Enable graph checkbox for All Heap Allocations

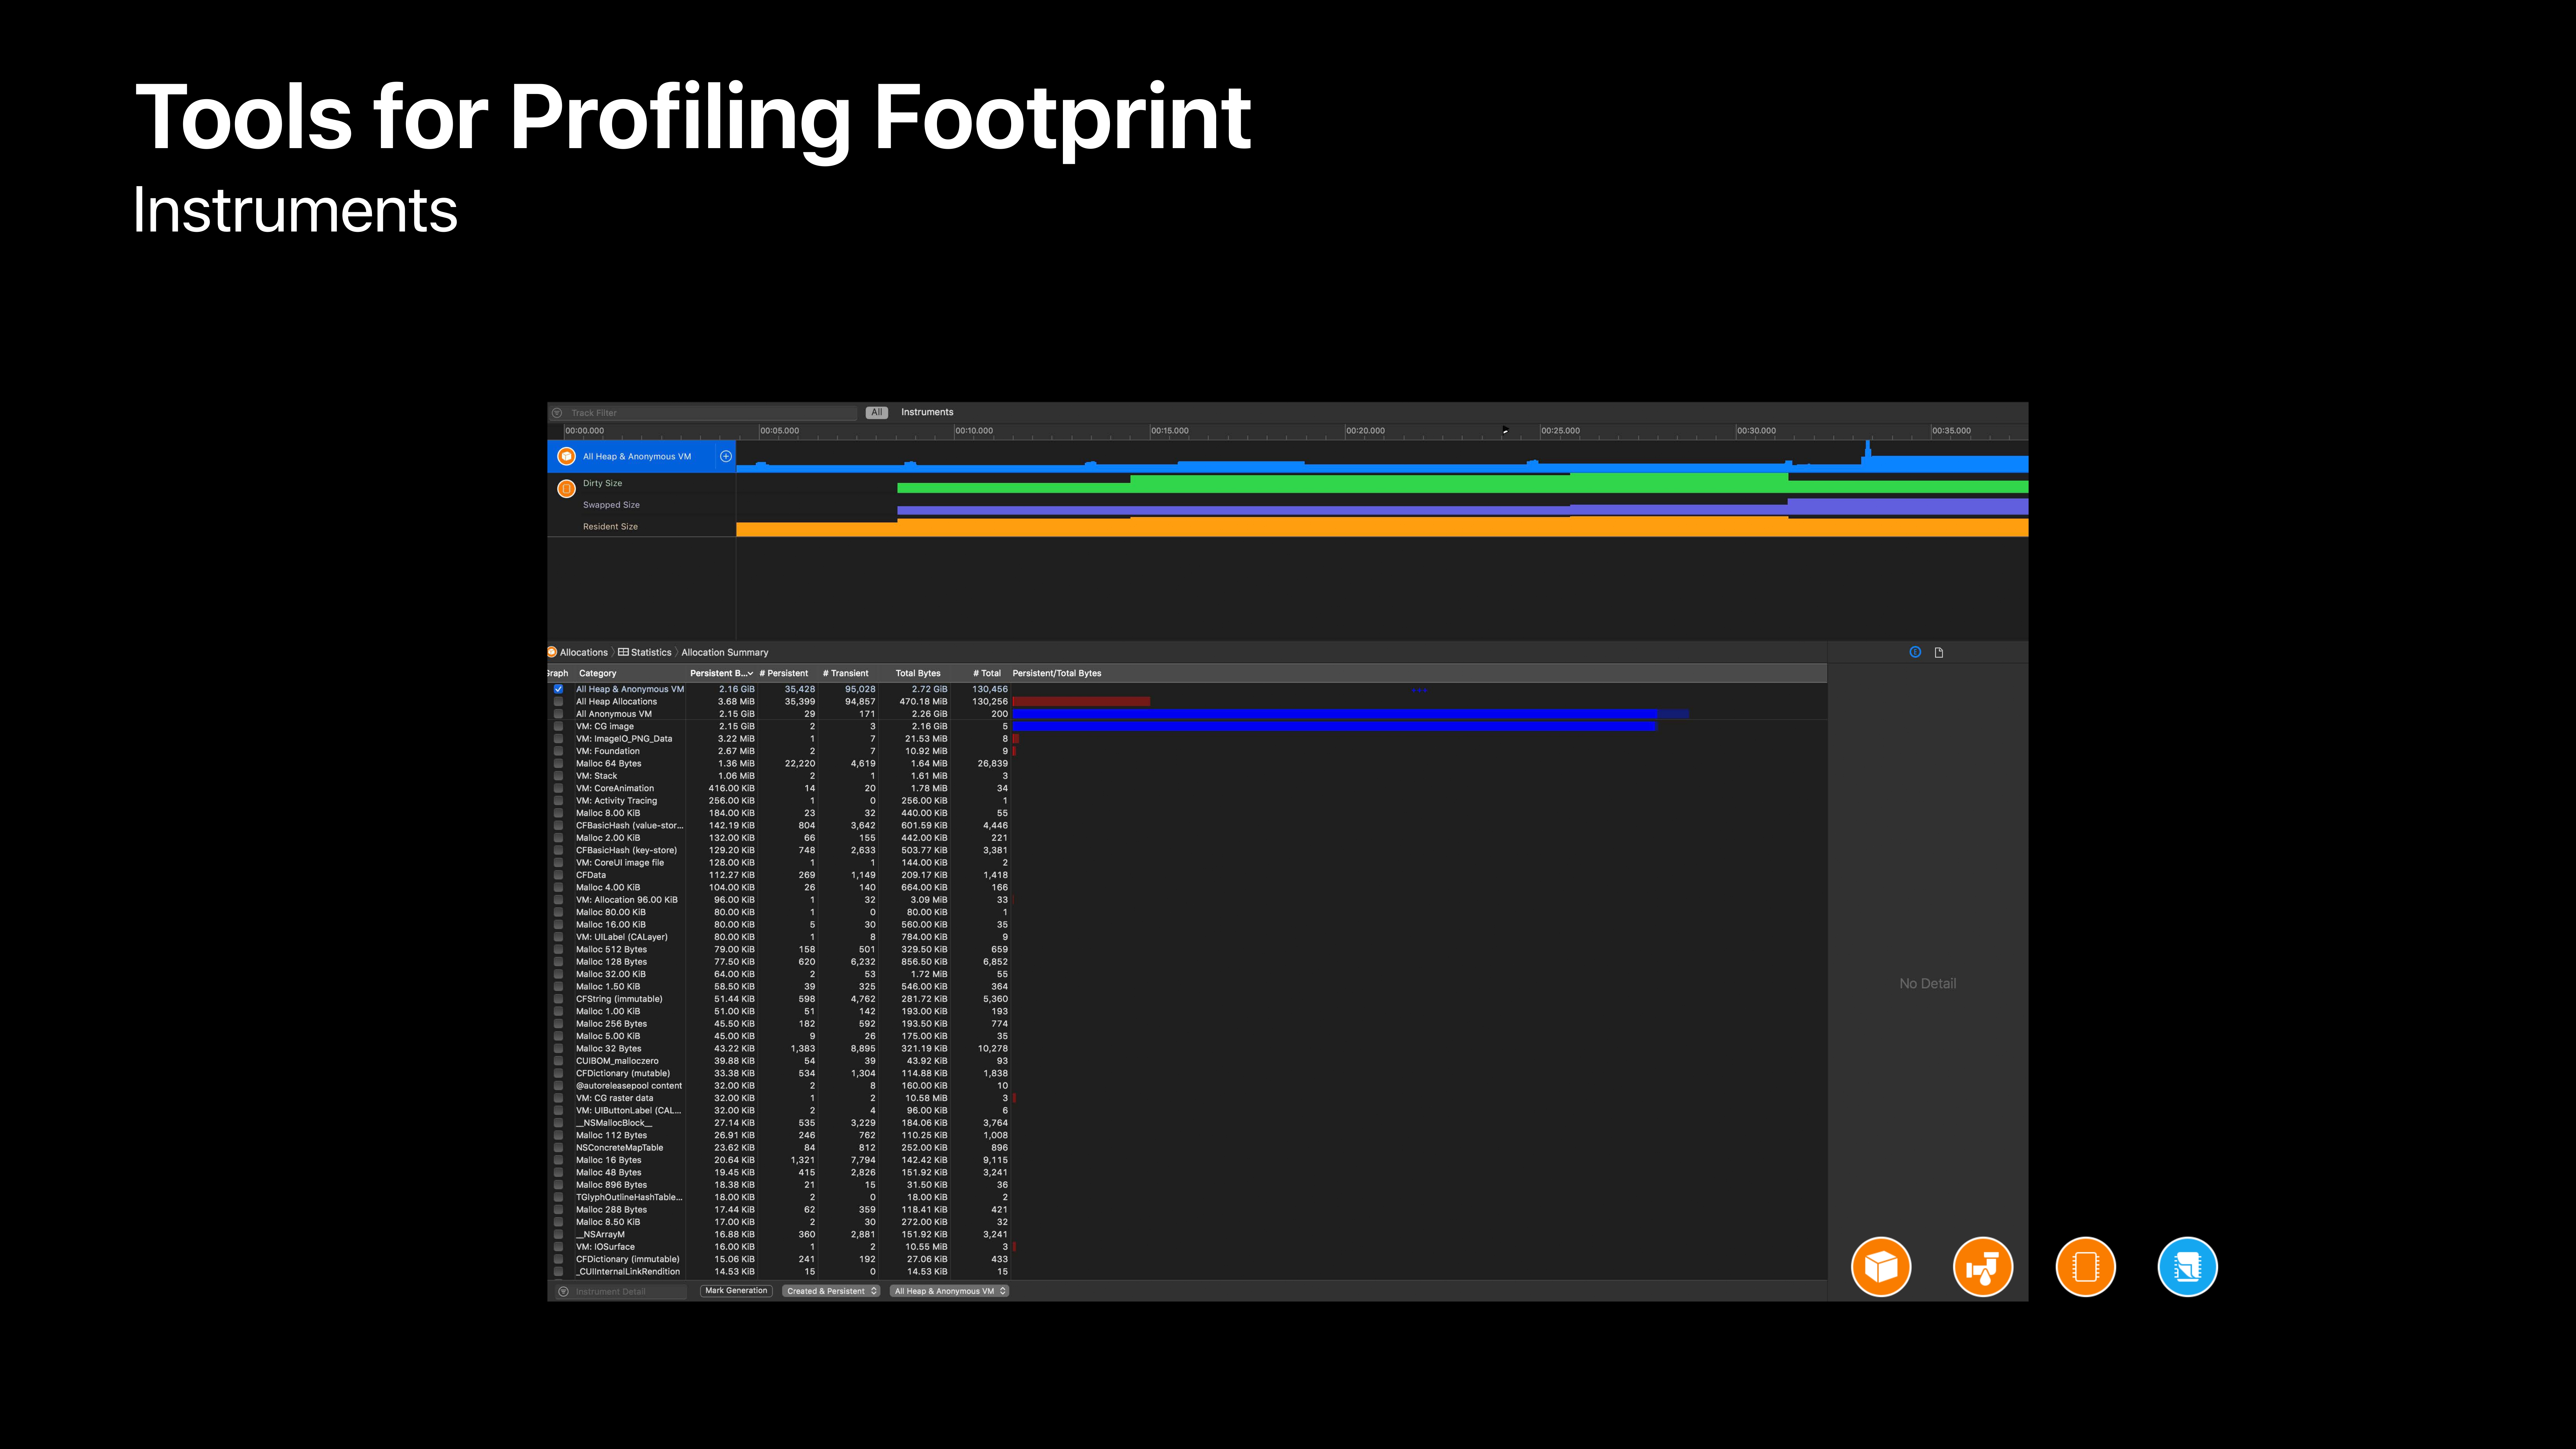558,701
